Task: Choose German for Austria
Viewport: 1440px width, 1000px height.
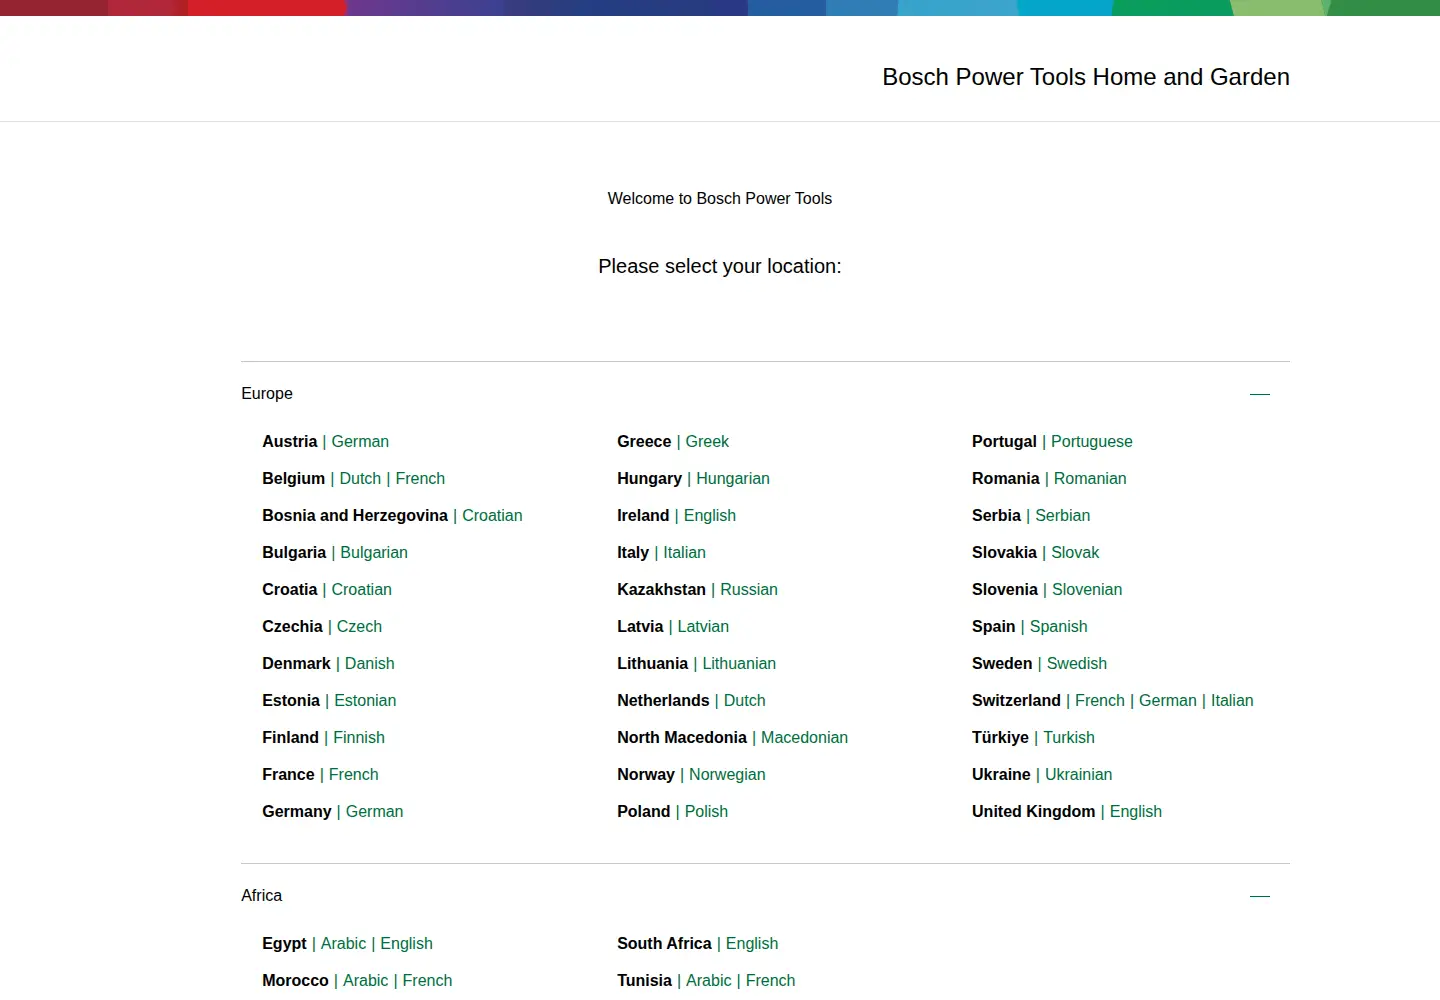Action: pyautogui.click(x=360, y=442)
